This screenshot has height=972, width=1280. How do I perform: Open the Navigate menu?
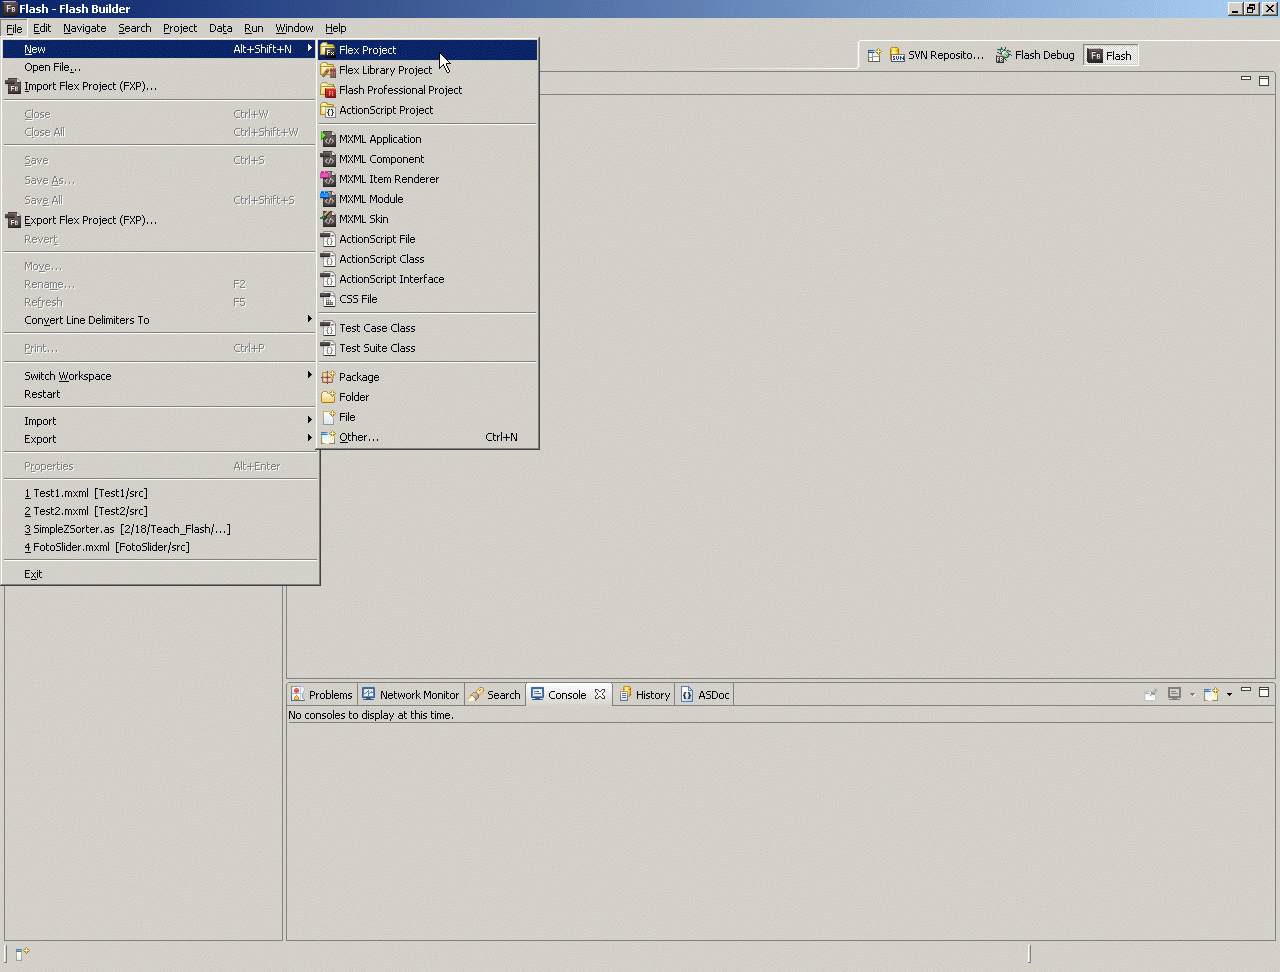85,28
